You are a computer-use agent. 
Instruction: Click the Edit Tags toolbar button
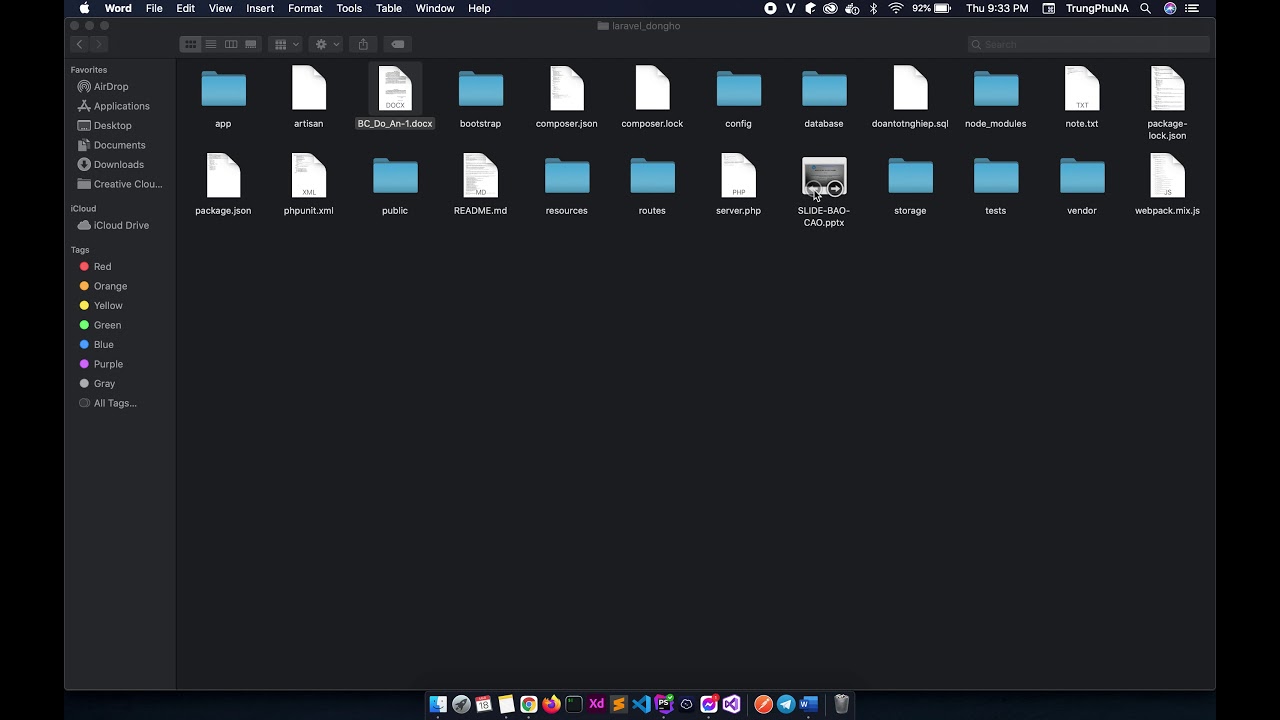pos(397,44)
